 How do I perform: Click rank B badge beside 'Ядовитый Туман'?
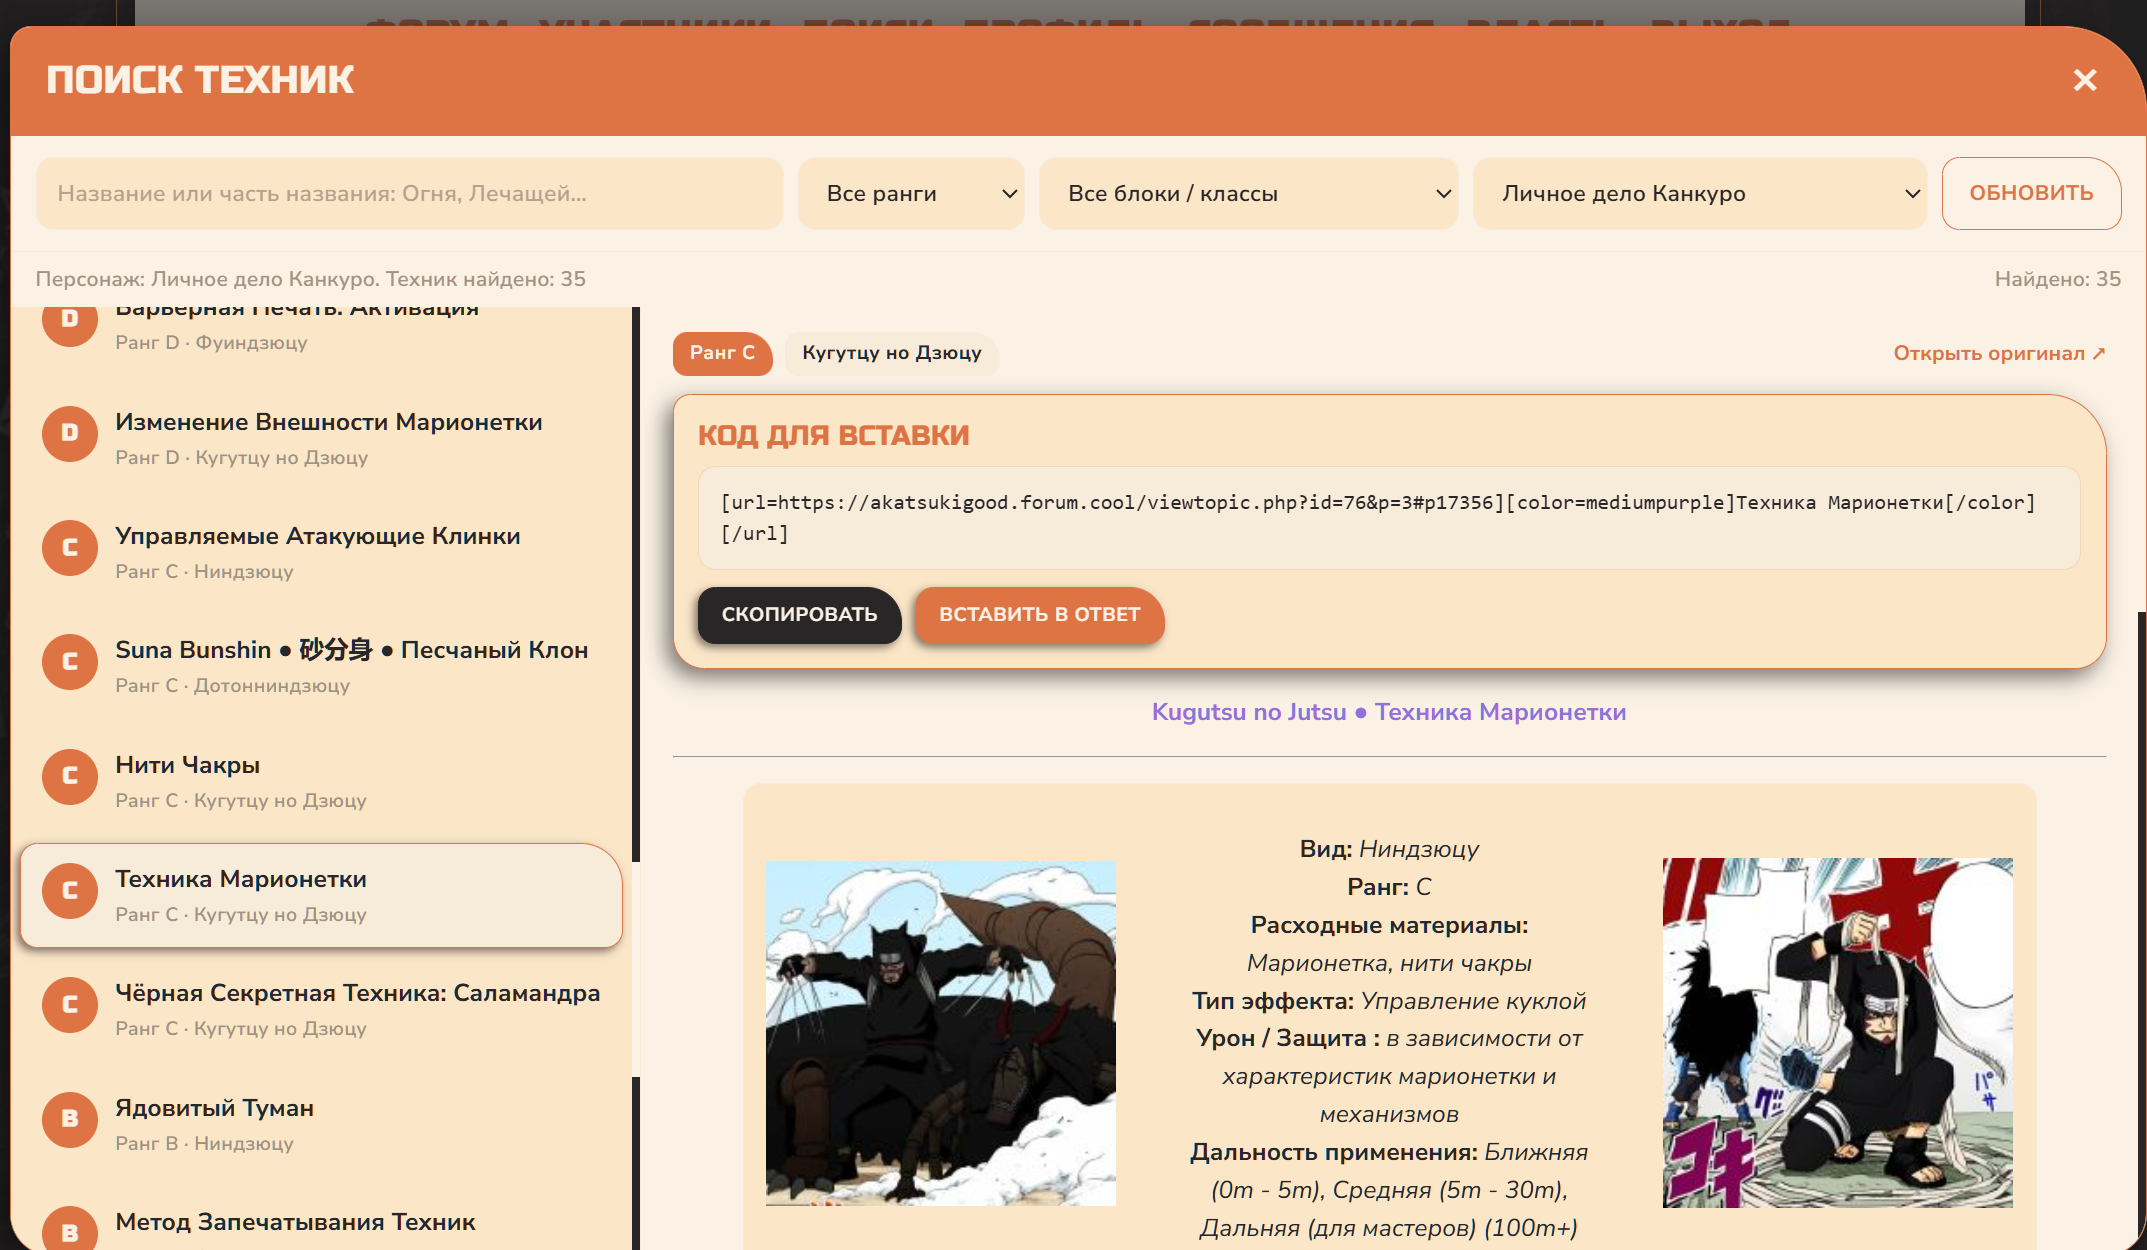pos(70,1120)
